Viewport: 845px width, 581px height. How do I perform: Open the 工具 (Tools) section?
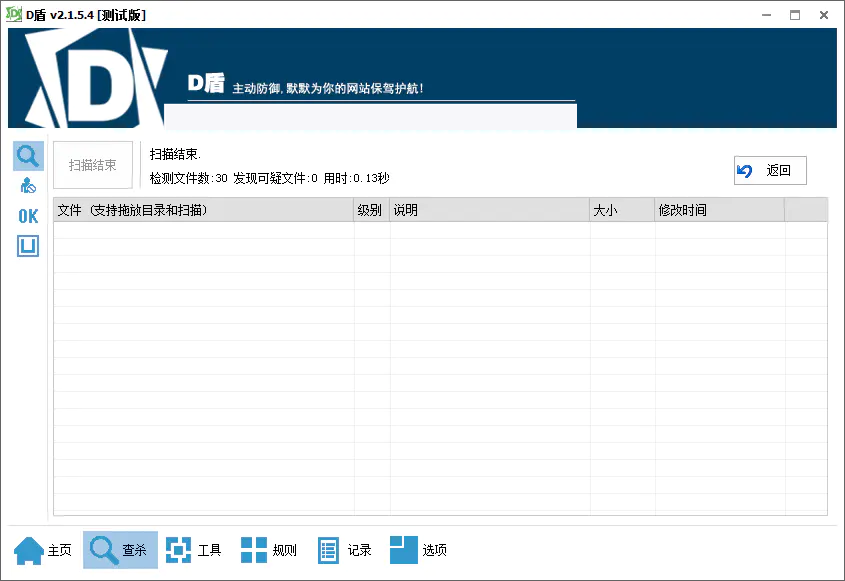[x=194, y=549]
